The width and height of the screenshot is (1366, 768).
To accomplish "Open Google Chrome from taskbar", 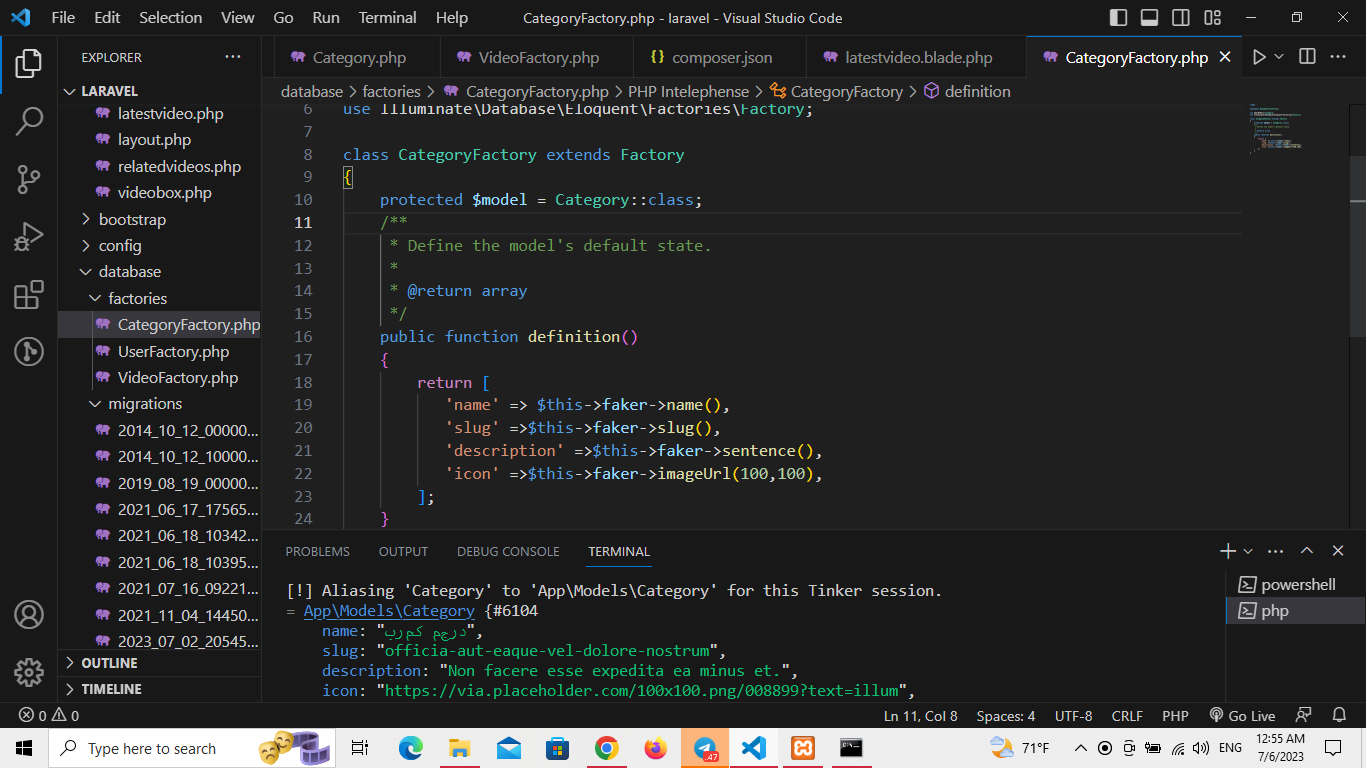I will pos(606,748).
